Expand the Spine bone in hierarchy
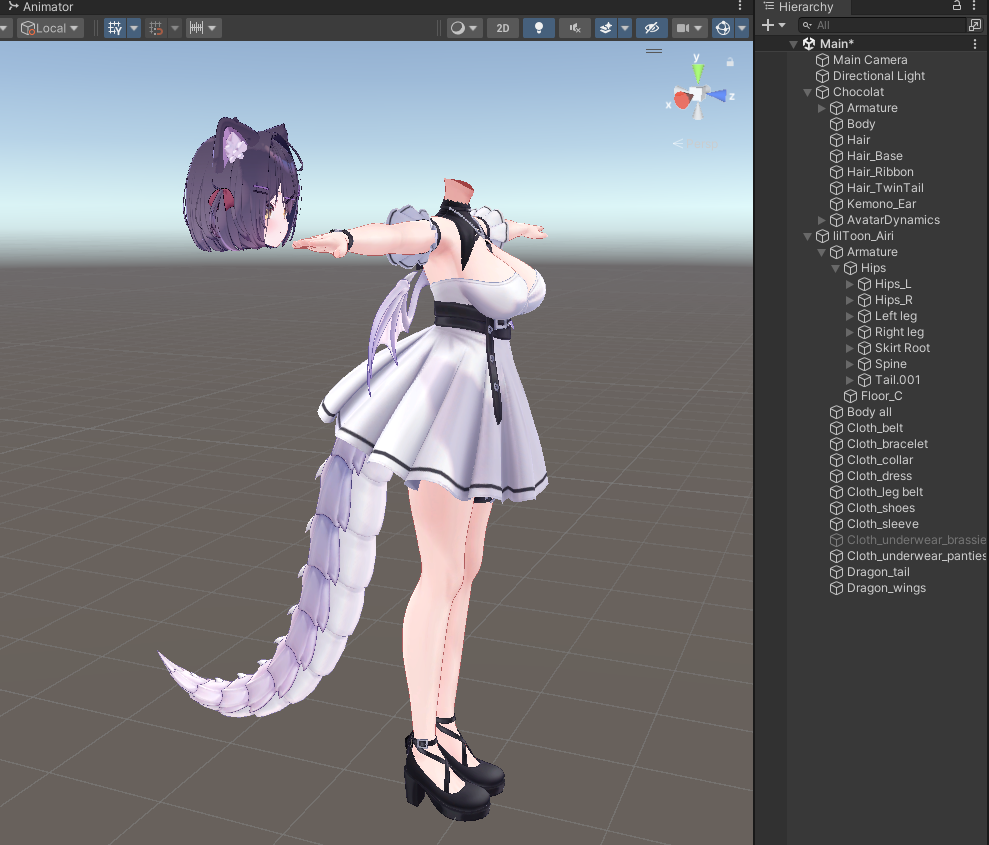 click(850, 364)
